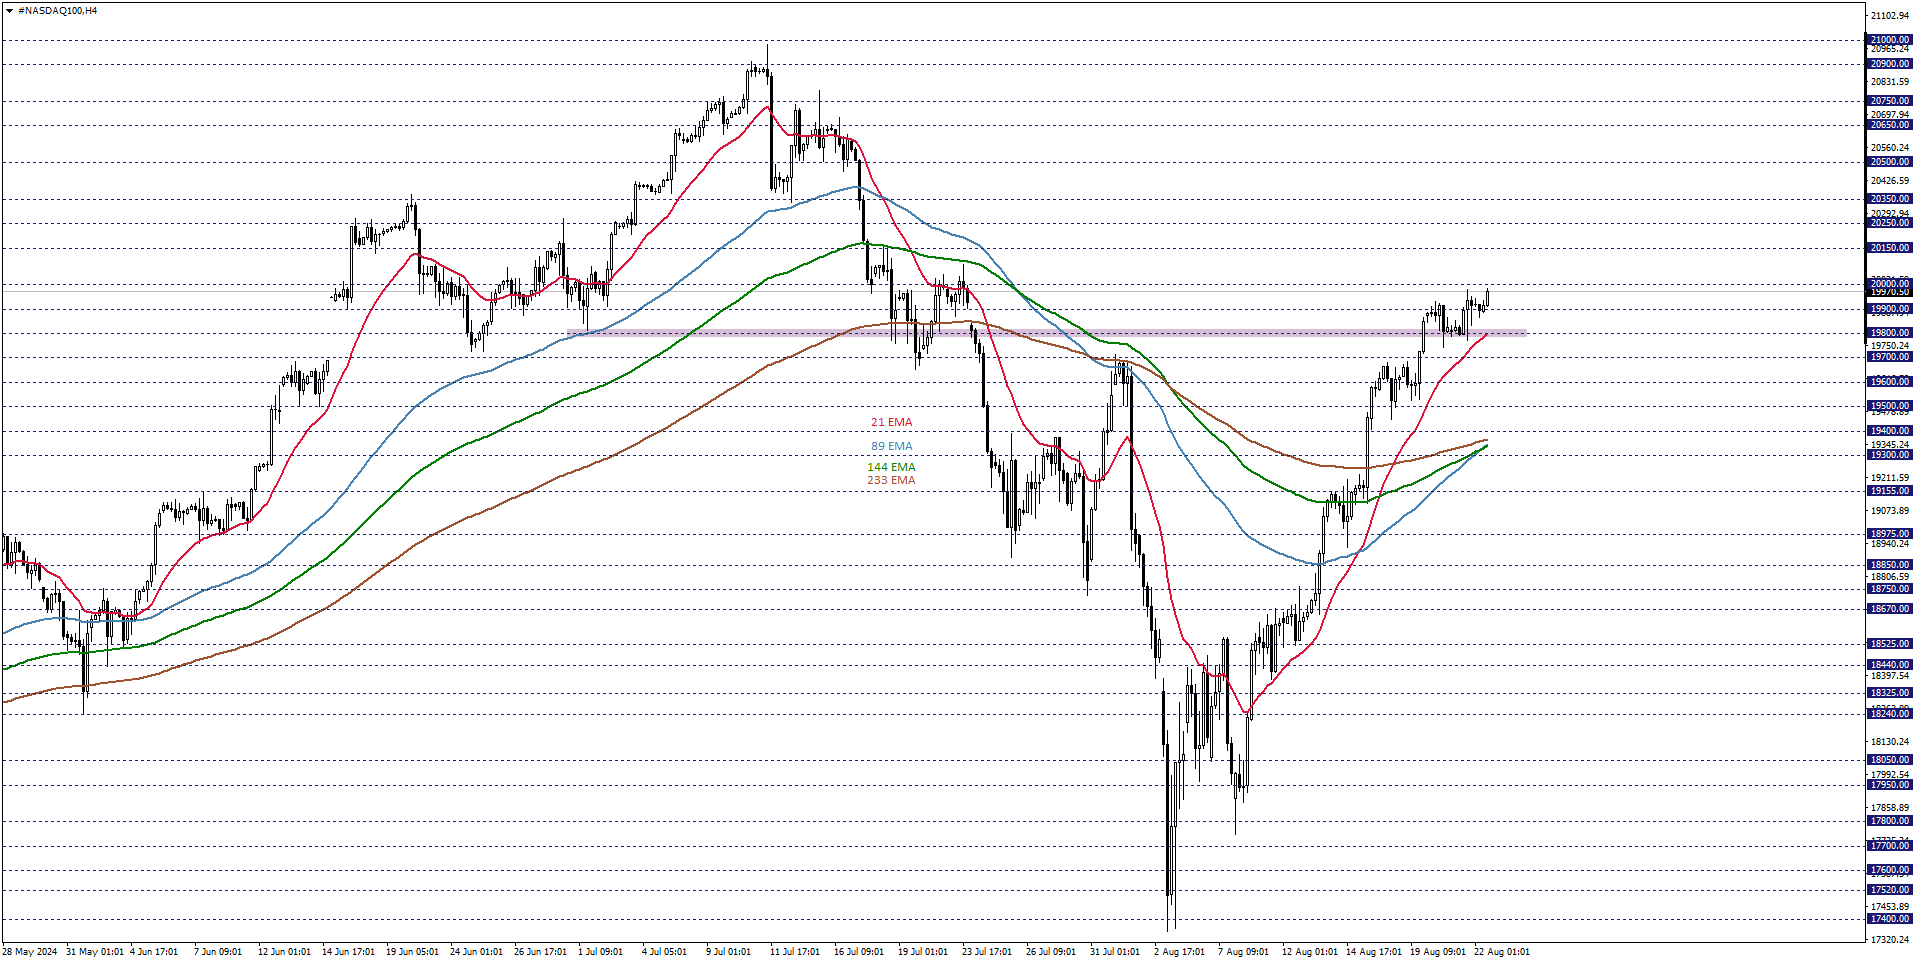
Task: Click the 20350.00 level price tag
Action: [x=1889, y=199]
